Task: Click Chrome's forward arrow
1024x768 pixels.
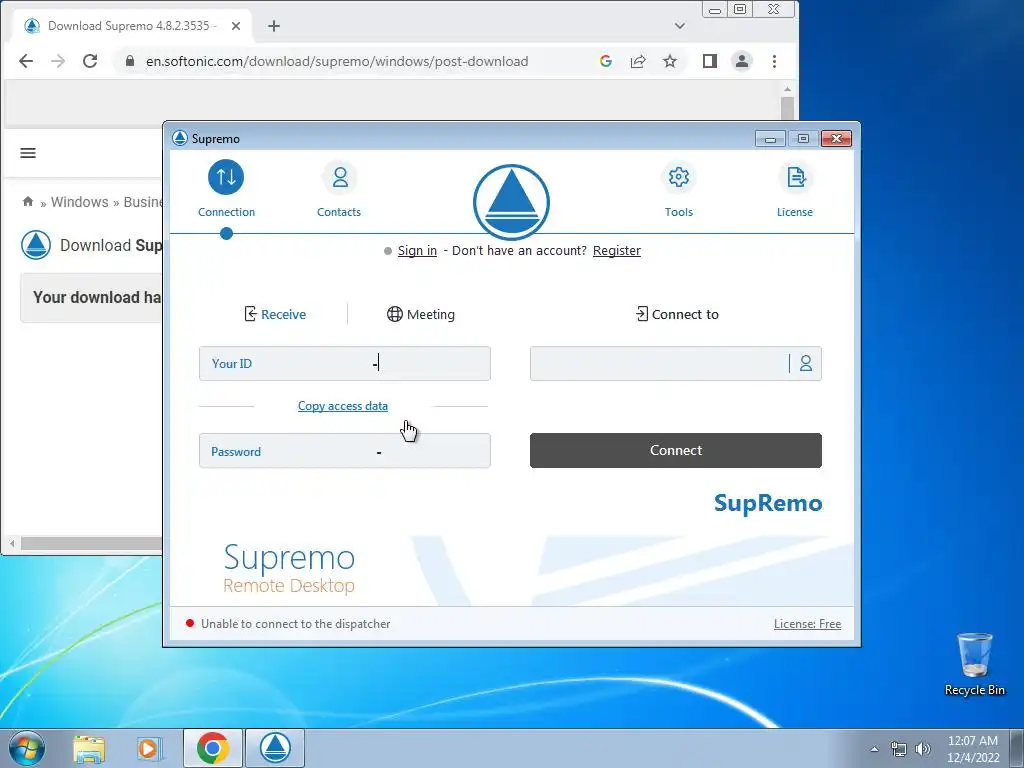Action: (x=58, y=61)
